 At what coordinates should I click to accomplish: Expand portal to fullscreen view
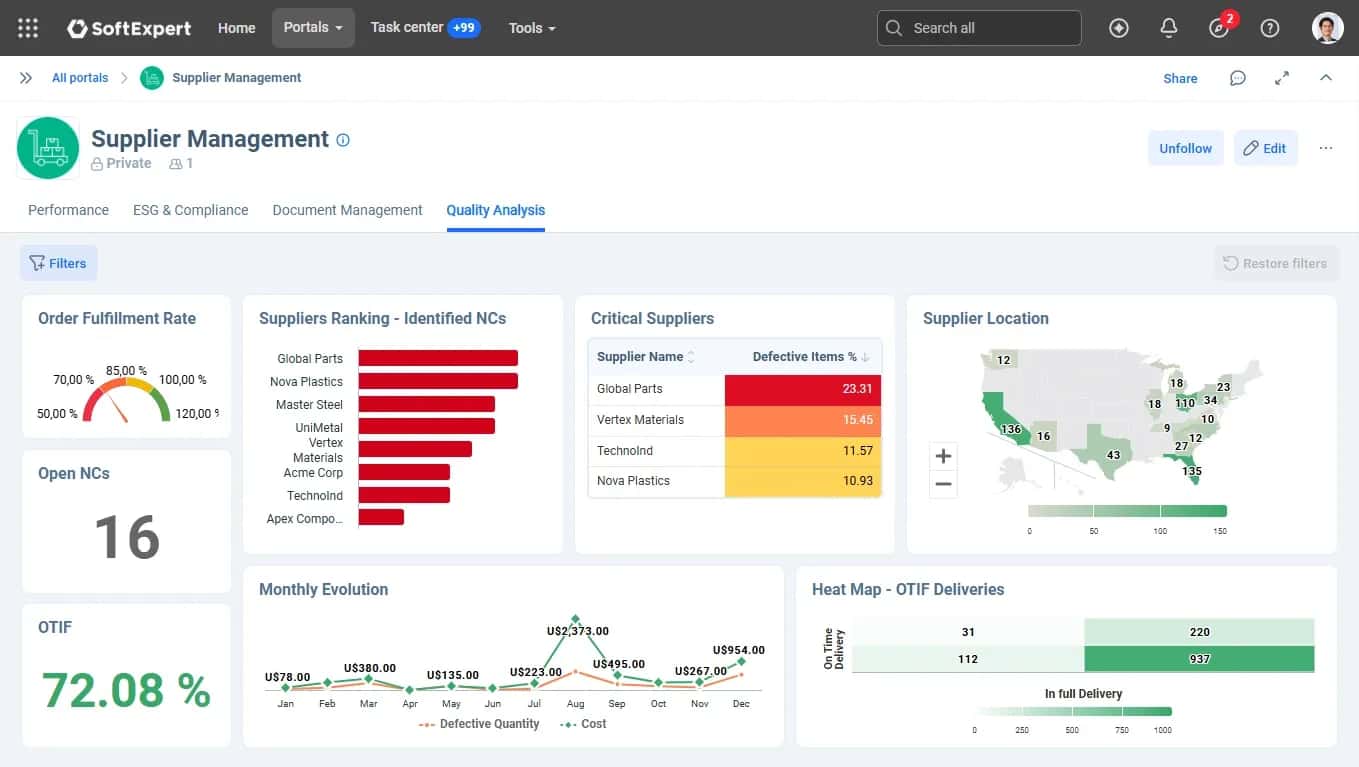click(x=1282, y=78)
